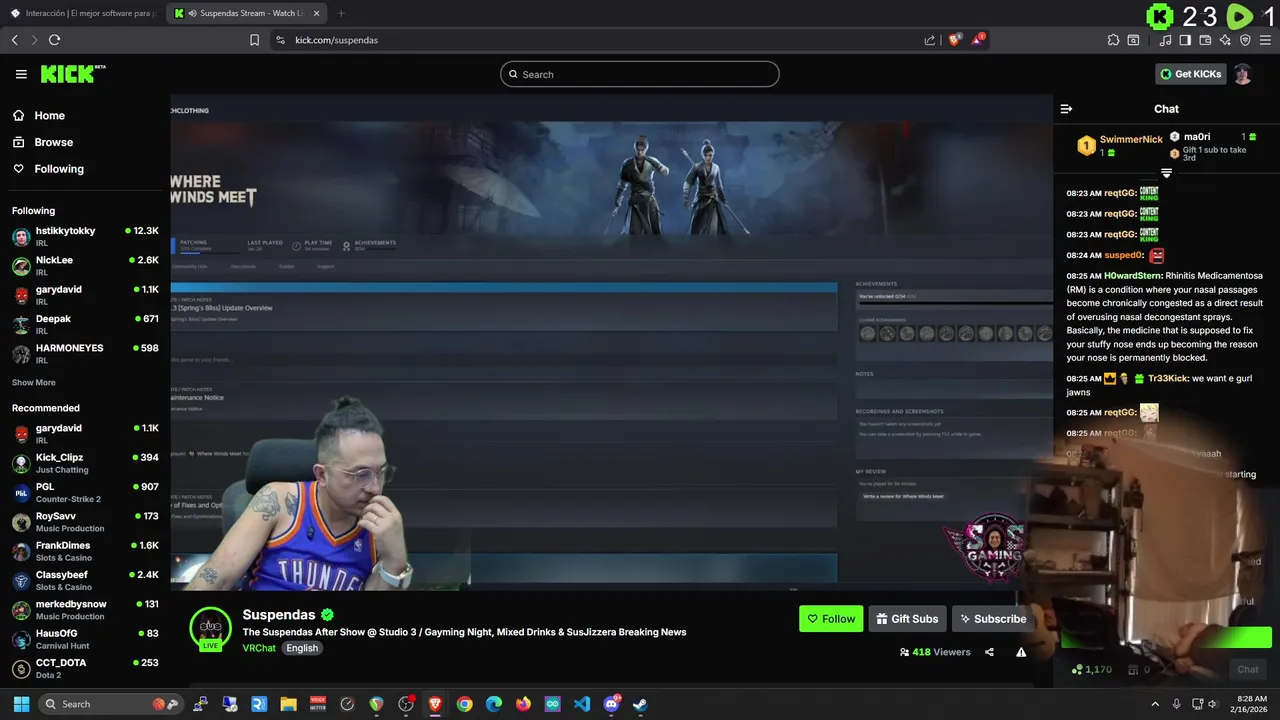This screenshot has height=720, width=1280.
Task: Click the VRChat category link
Action: 259,648
